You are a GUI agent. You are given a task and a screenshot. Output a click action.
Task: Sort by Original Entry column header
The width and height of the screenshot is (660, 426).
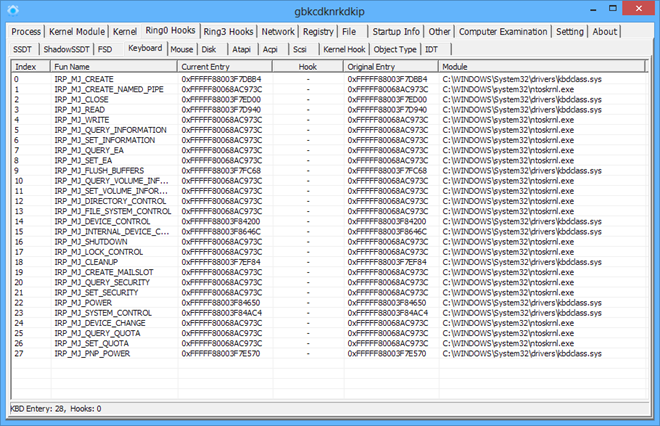[x=391, y=67]
